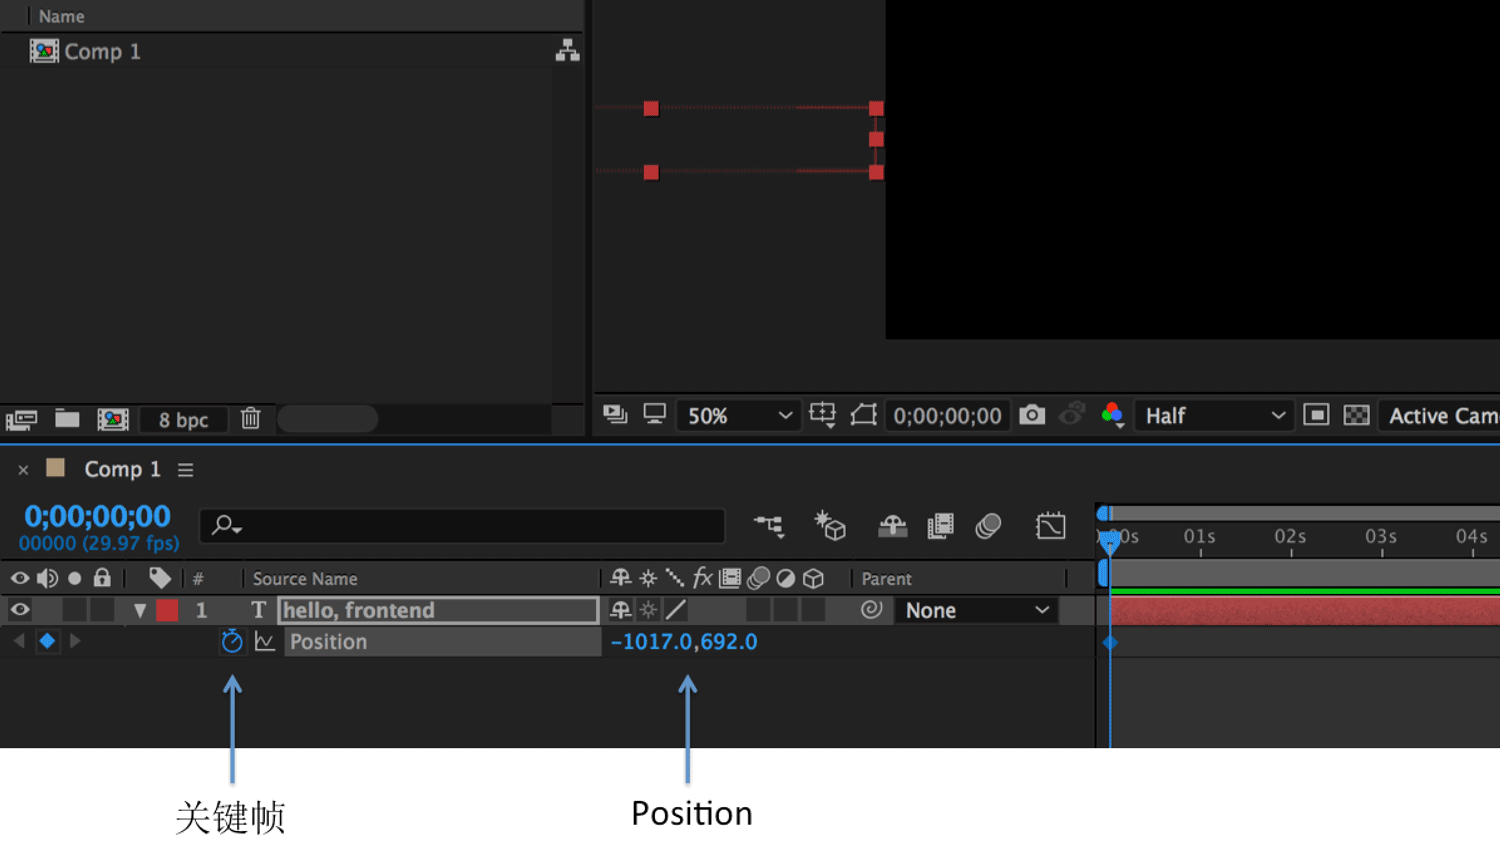Open the Graph Editor icon
1500x847 pixels.
[1051, 525]
